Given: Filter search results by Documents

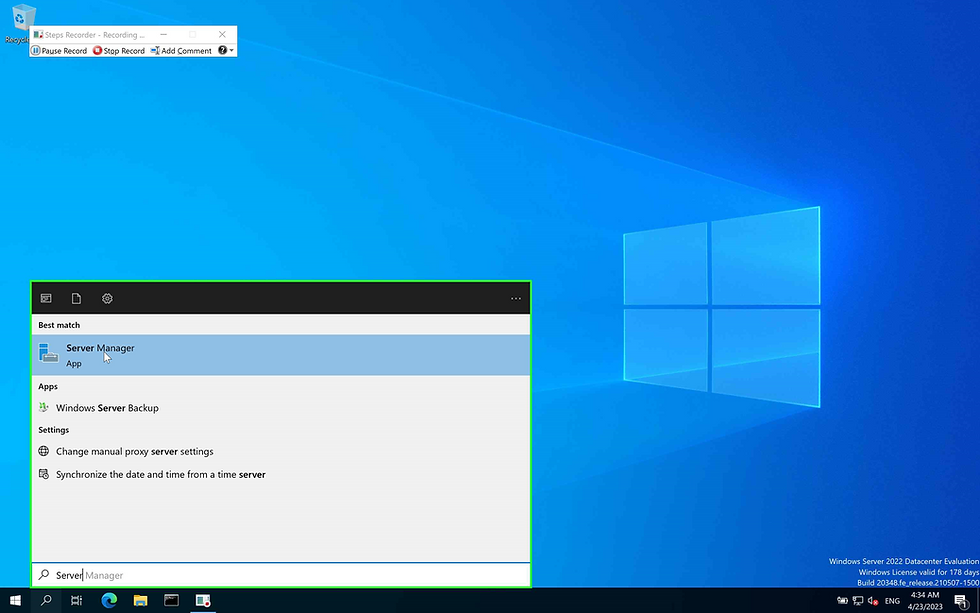Looking at the screenshot, I should pos(76,299).
